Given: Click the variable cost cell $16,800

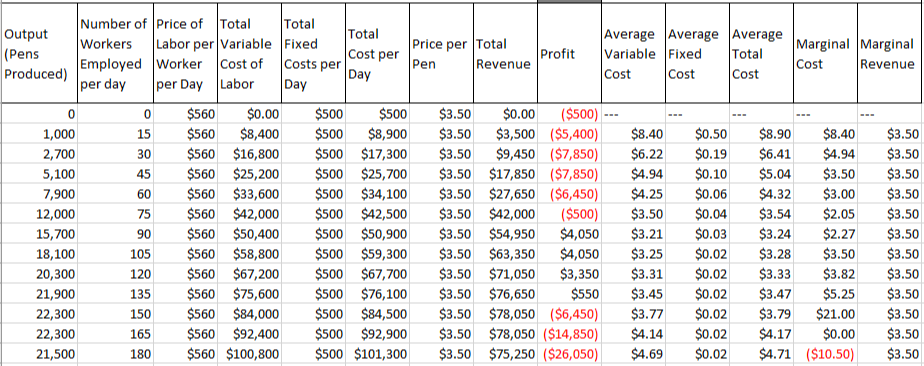Looking at the screenshot, I should [249, 154].
